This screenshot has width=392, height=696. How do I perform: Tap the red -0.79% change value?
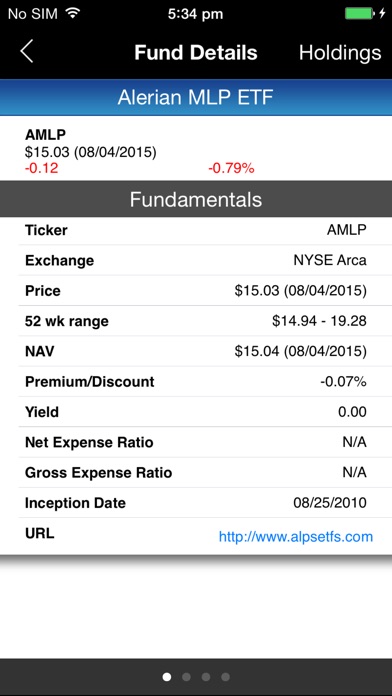coord(231,169)
